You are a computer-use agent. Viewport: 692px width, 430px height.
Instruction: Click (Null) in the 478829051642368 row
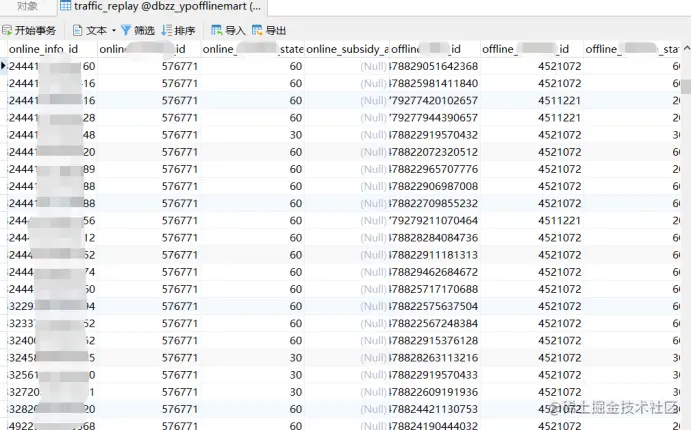tap(373, 66)
